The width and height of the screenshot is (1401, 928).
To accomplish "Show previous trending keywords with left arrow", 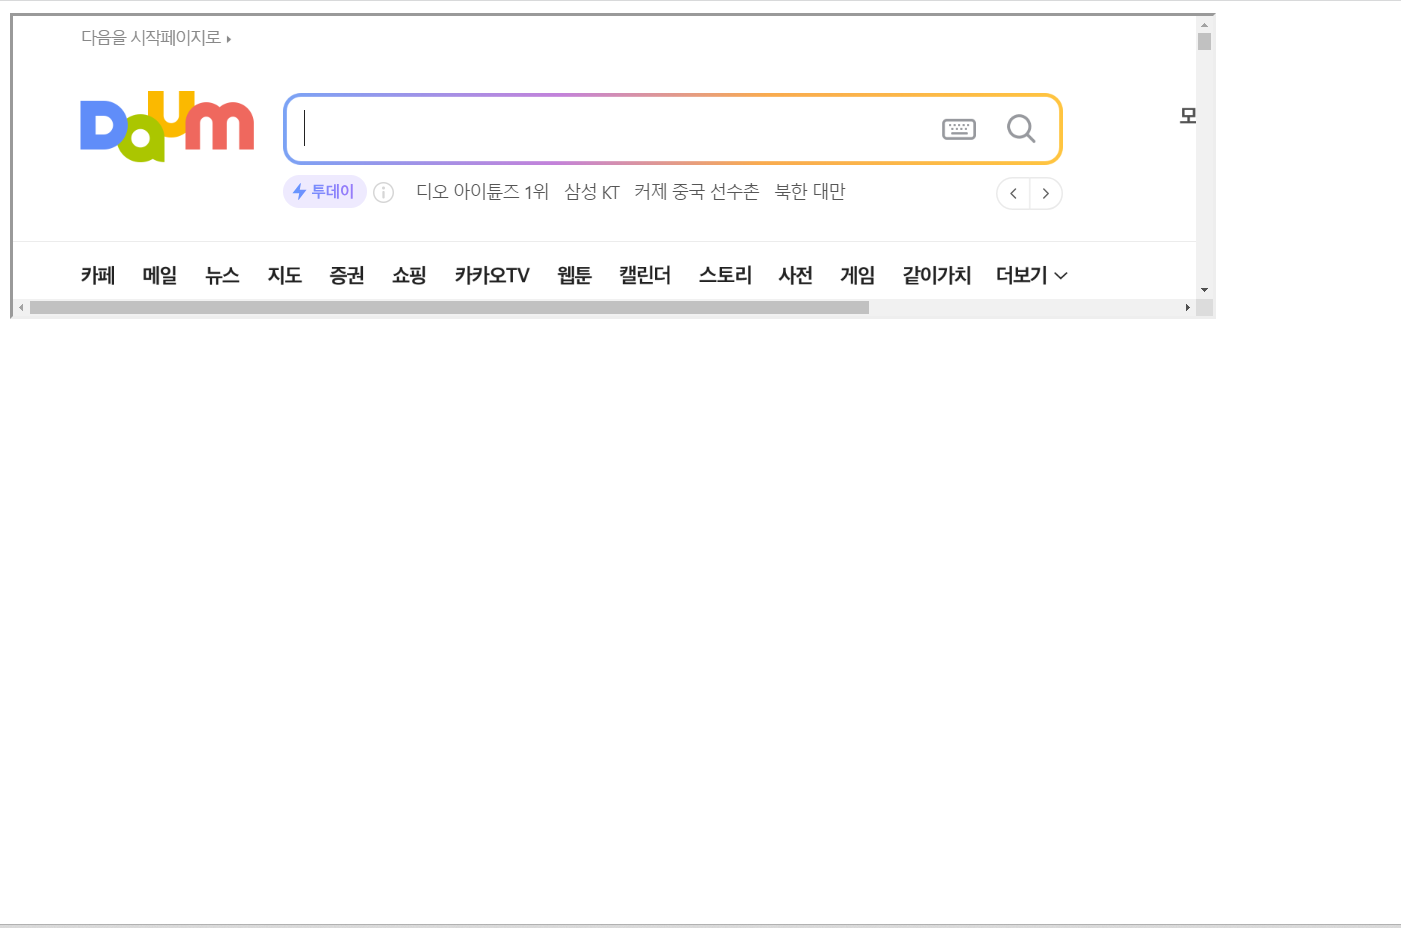I will point(1013,194).
